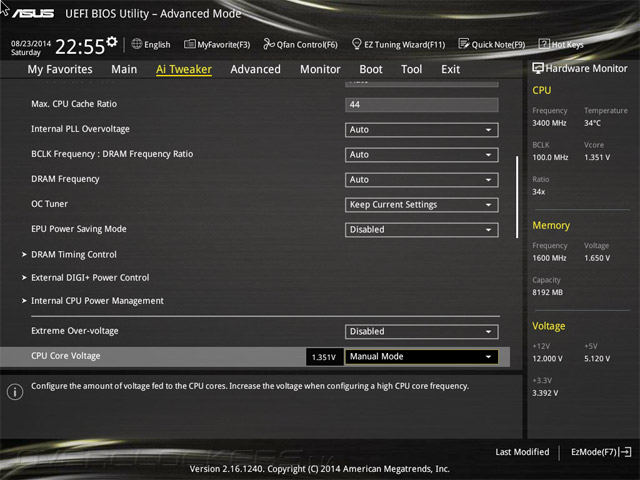The height and width of the screenshot is (480, 640).
Task: Select the Ai Tweaker tab
Action: pyautogui.click(x=184, y=69)
